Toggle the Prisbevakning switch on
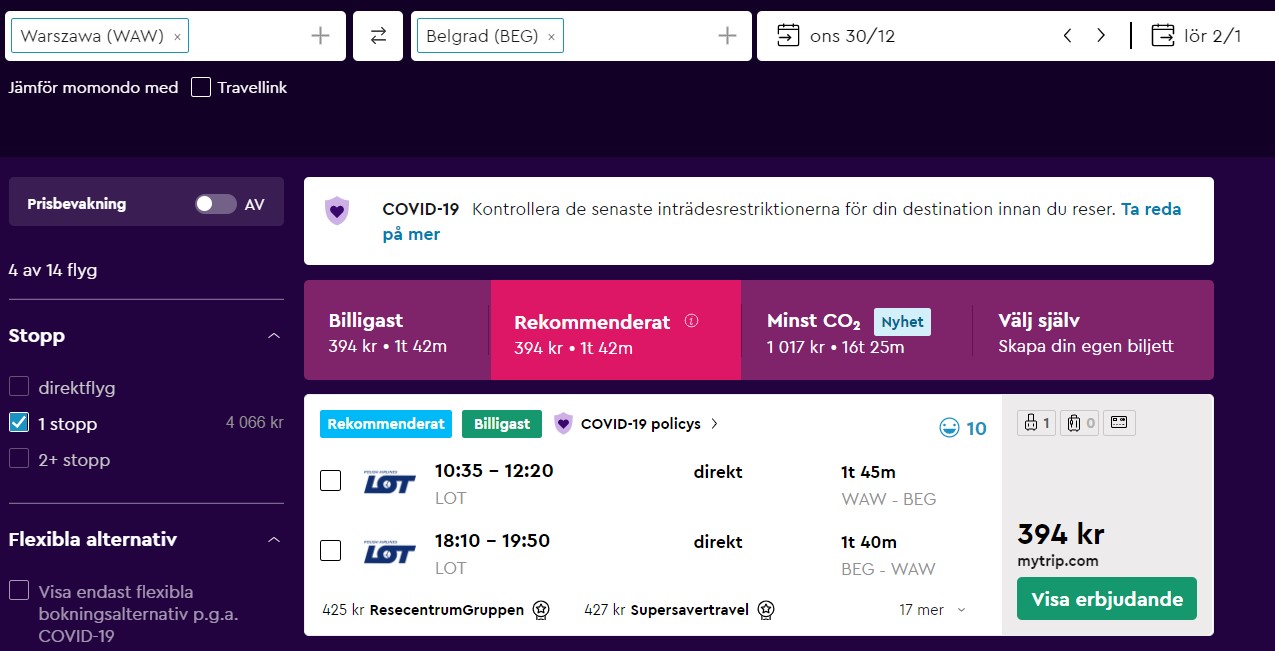The height and width of the screenshot is (651, 1275). (216, 204)
